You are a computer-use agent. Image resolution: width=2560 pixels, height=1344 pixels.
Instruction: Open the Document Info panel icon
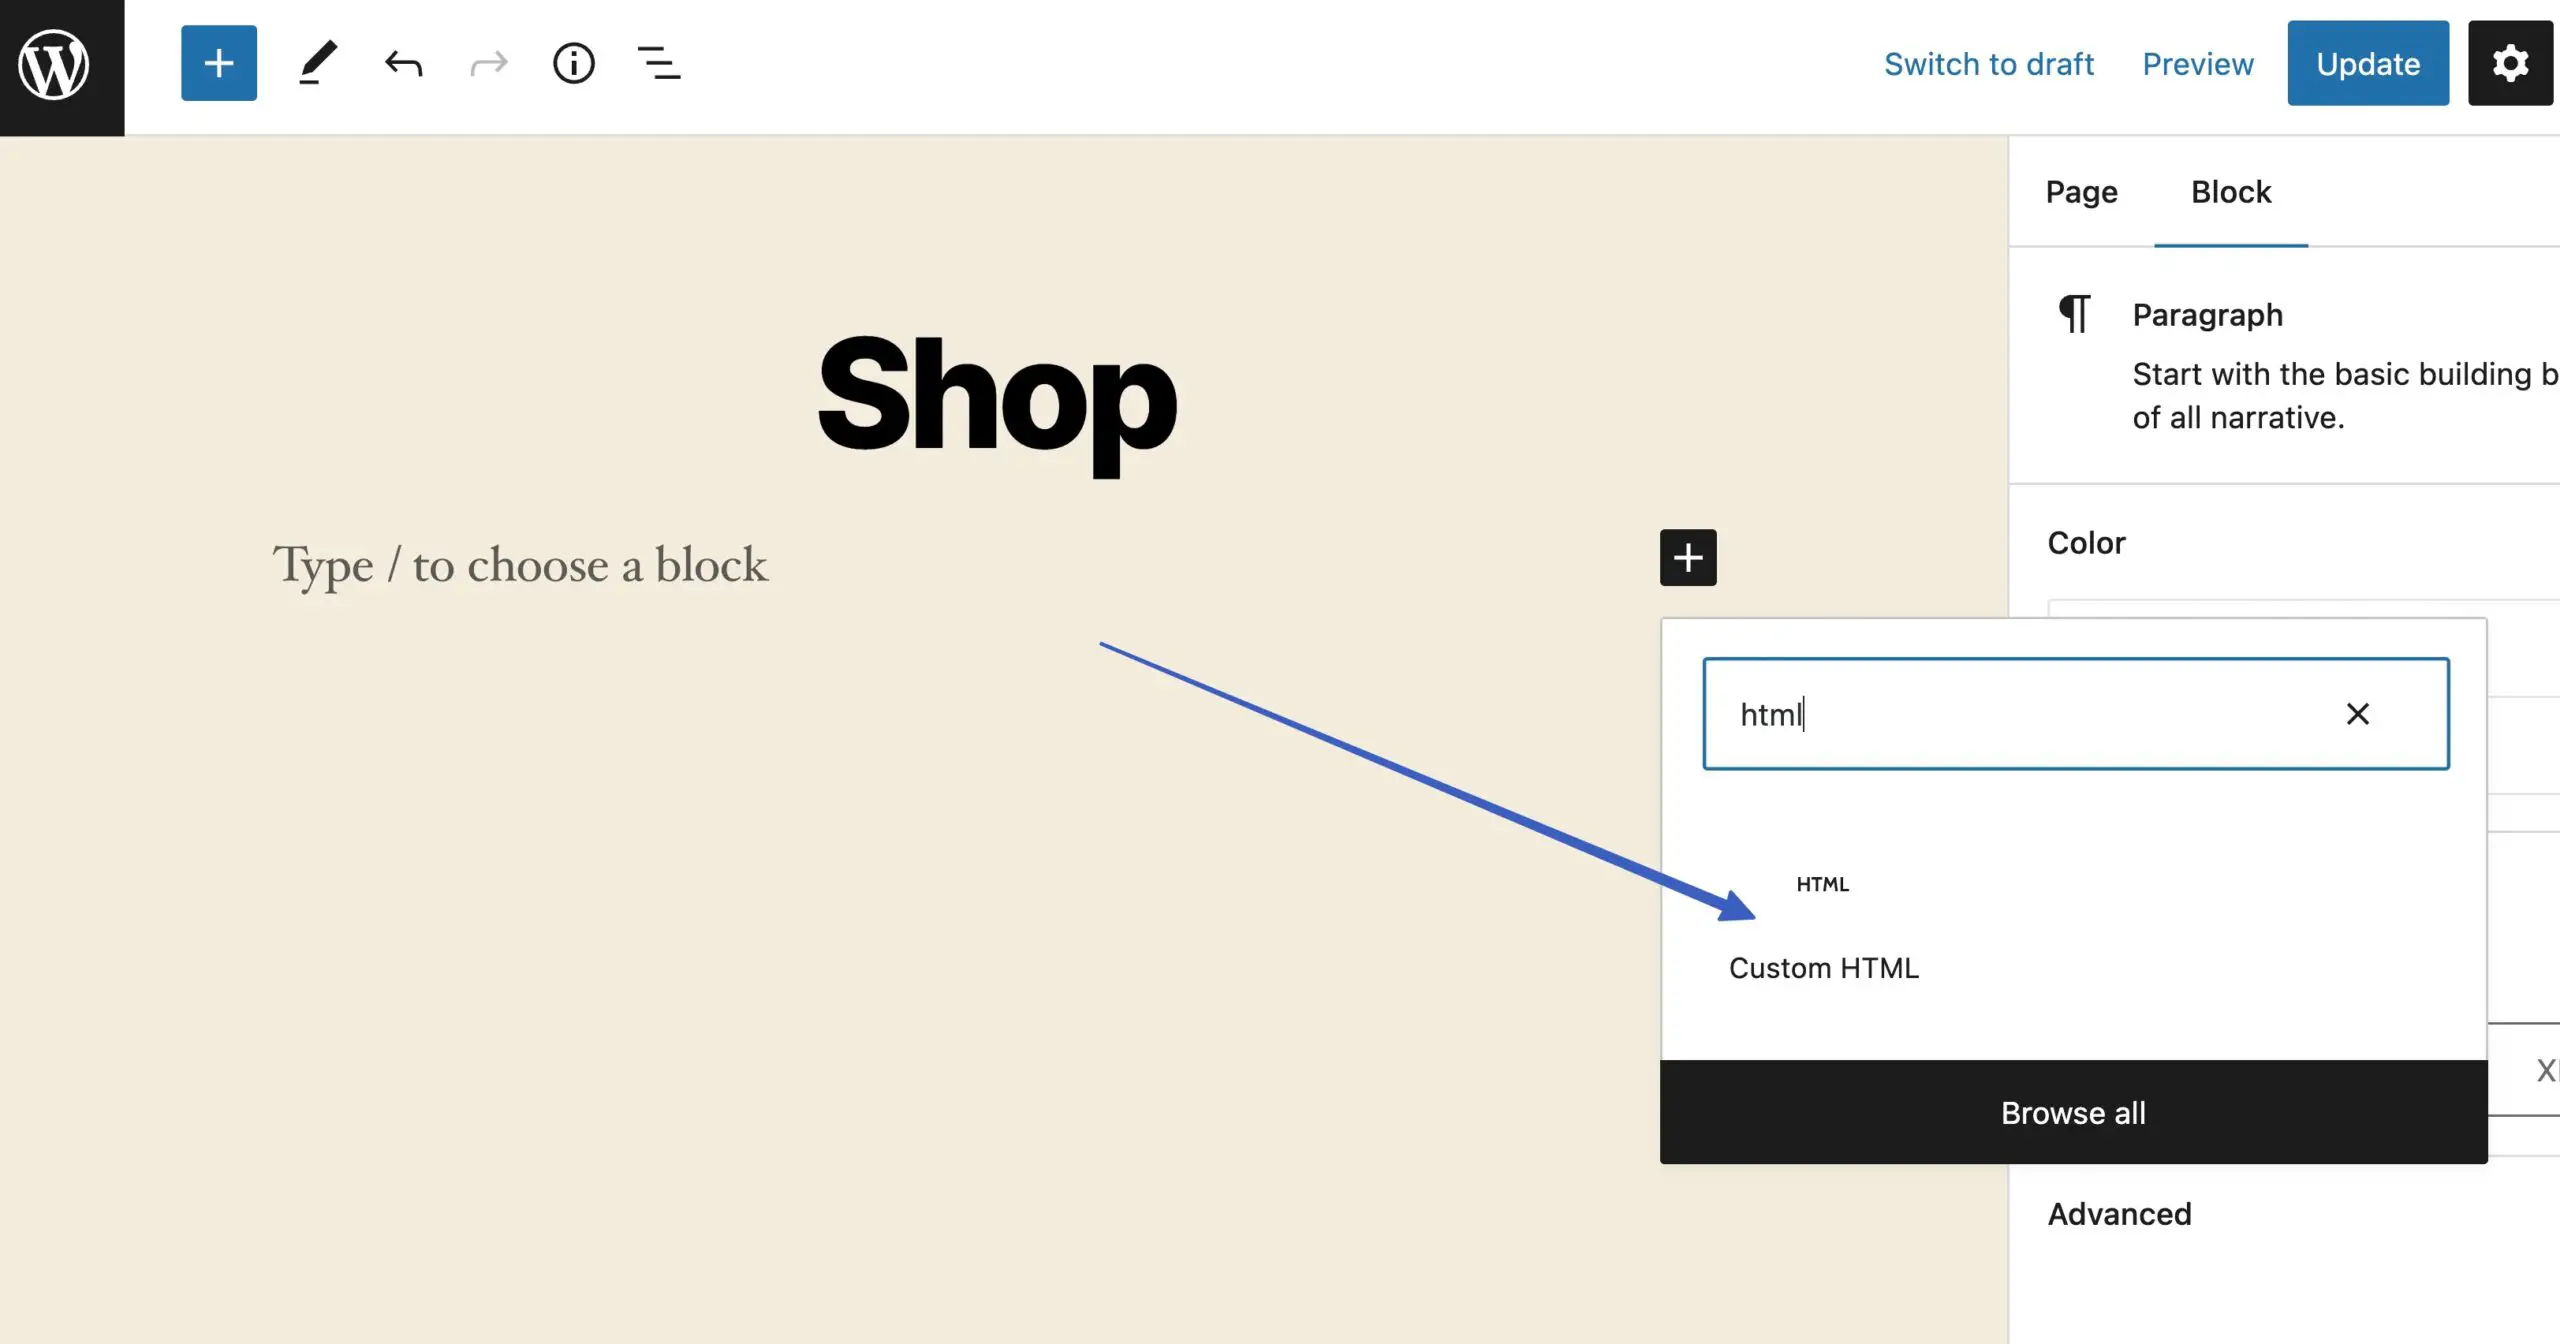(x=574, y=63)
